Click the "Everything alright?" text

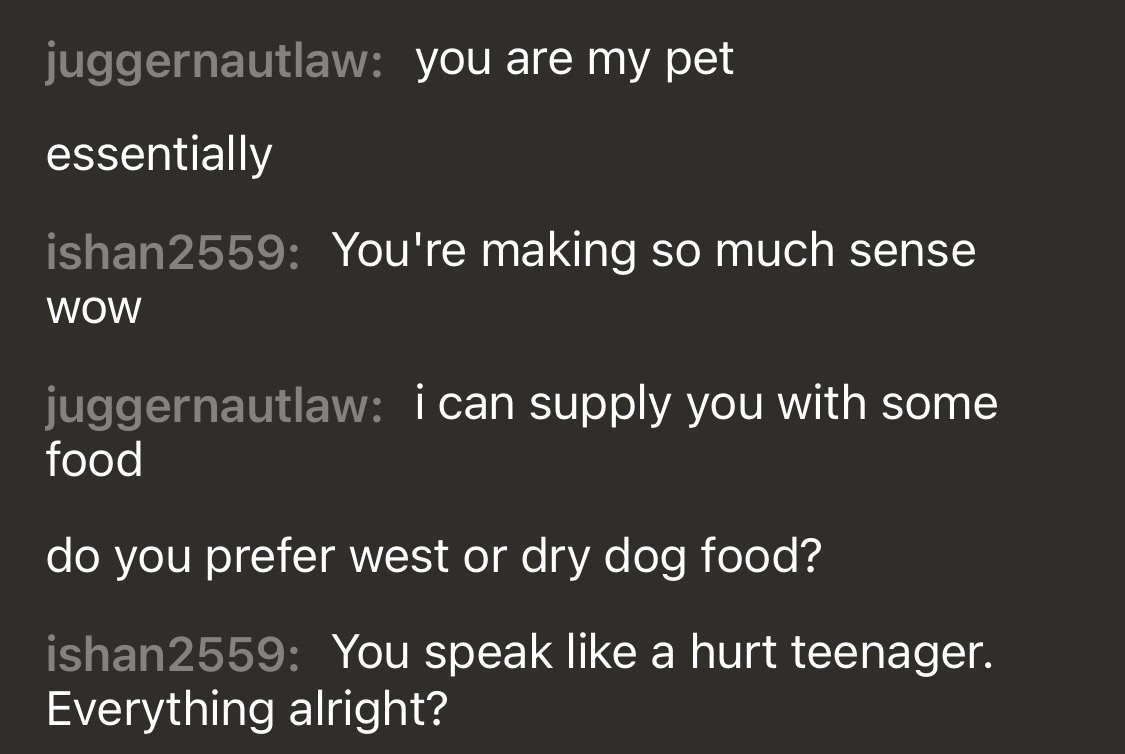[247, 710]
